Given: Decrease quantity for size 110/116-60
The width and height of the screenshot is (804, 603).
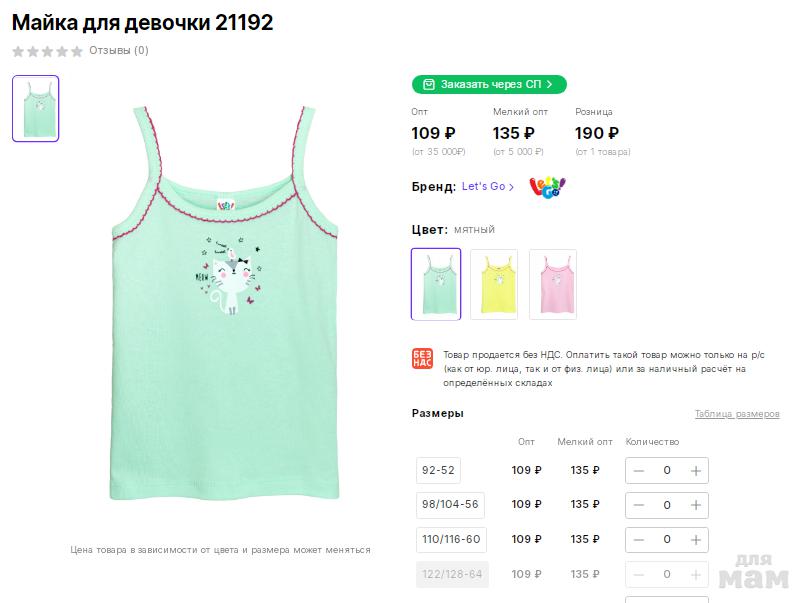Looking at the screenshot, I should 638,540.
